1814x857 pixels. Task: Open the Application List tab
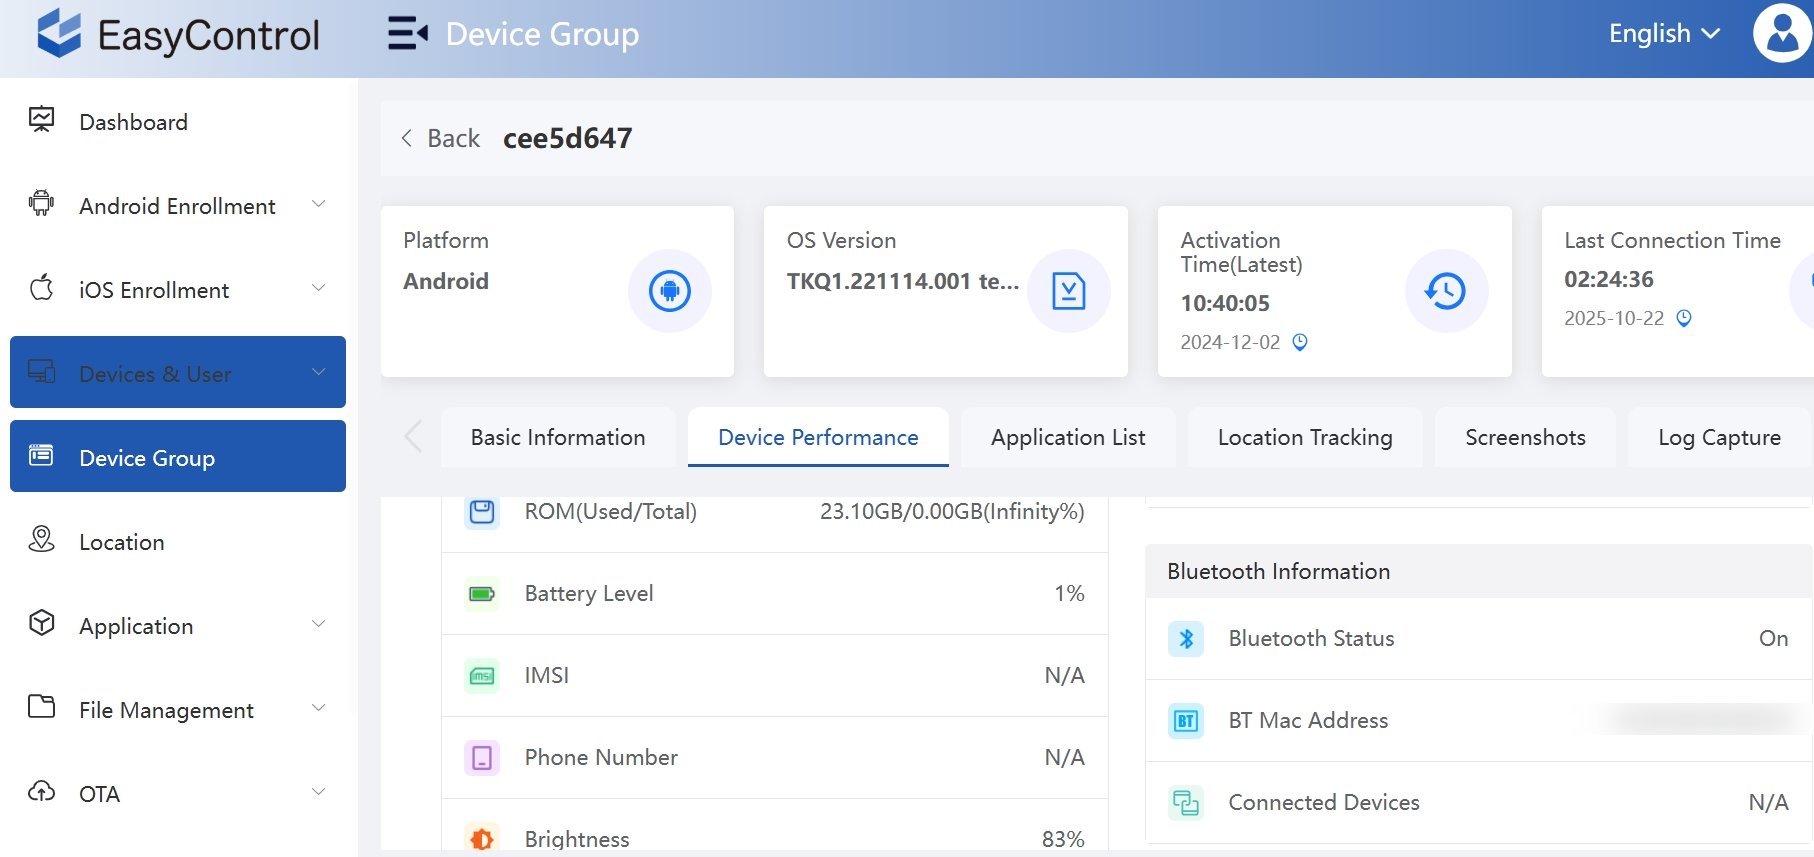pyautogui.click(x=1068, y=437)
